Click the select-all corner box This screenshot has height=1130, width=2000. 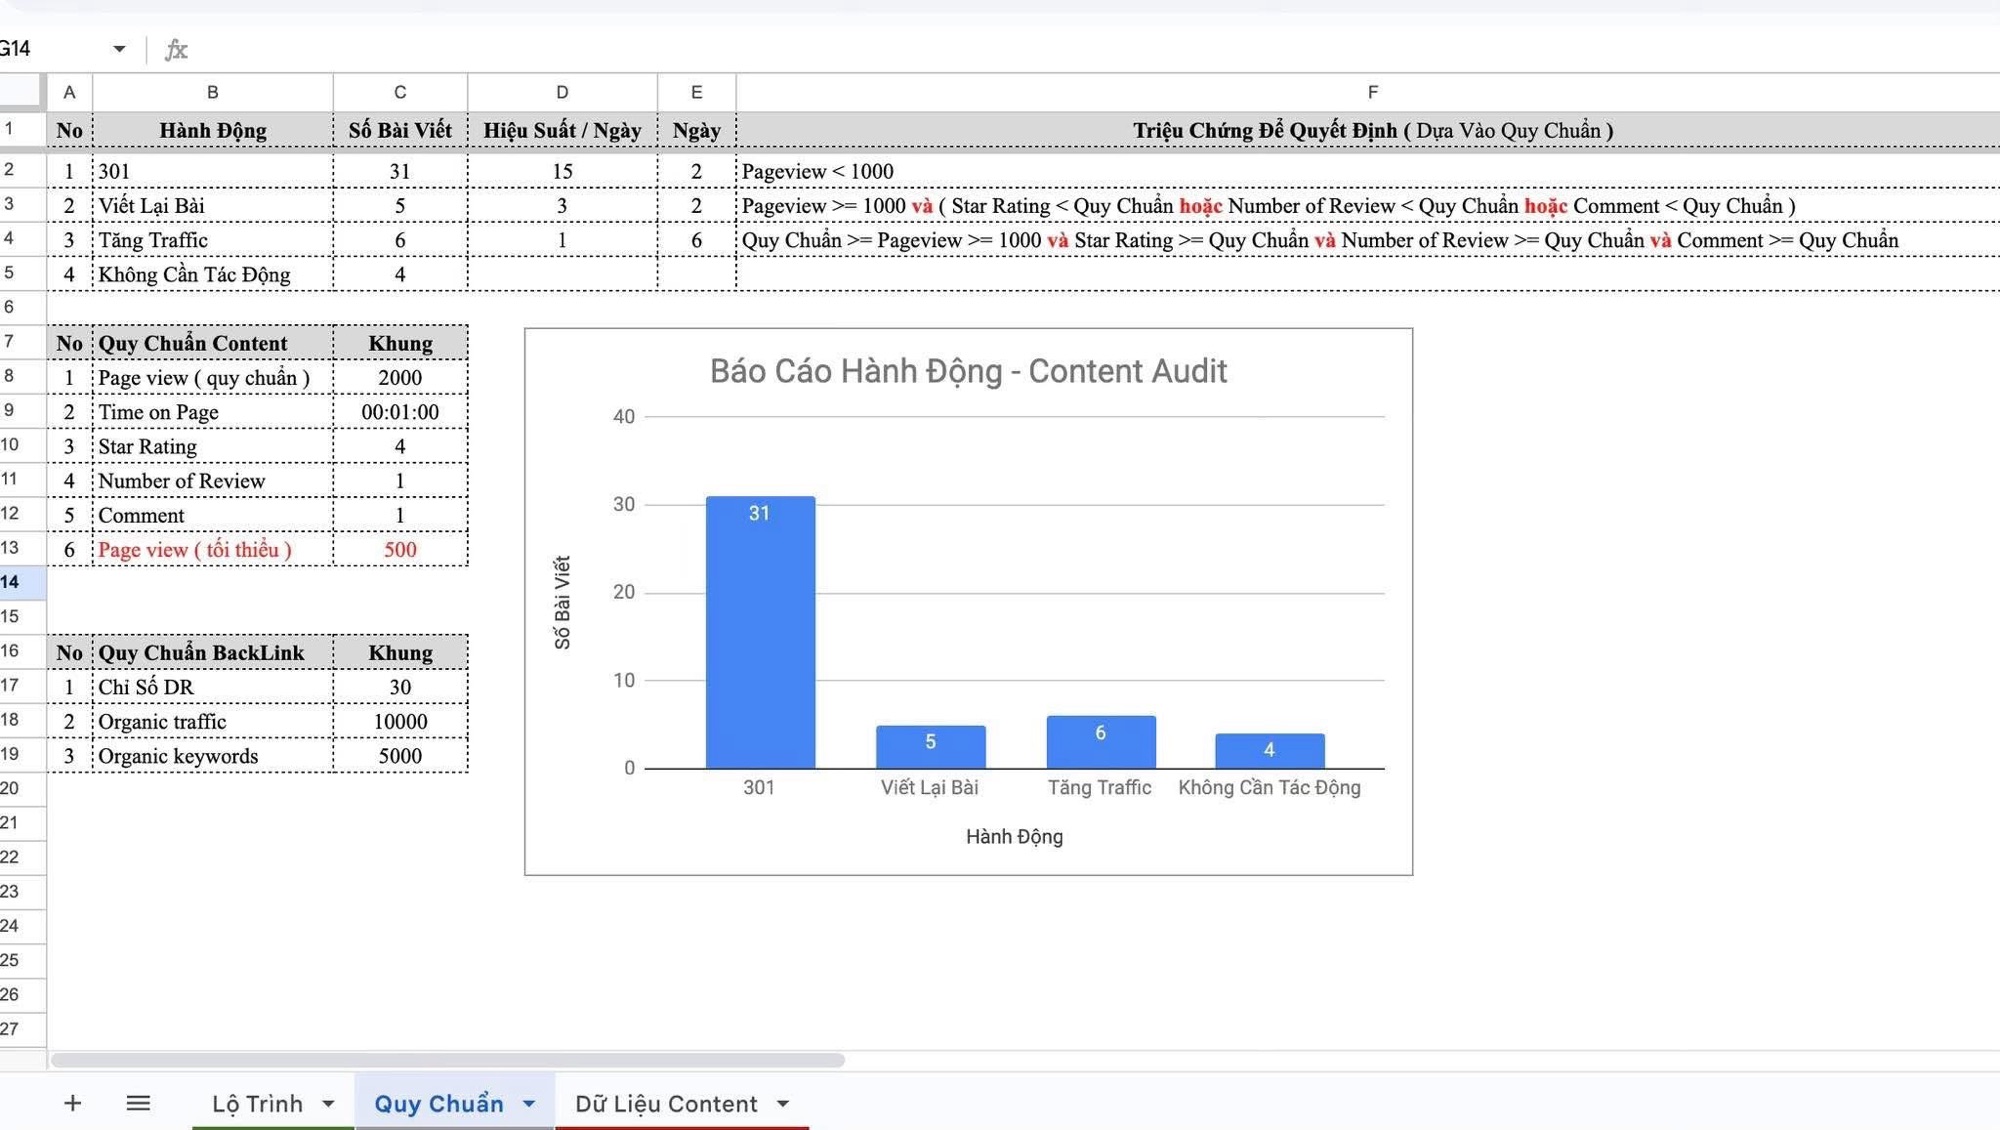[22, 92]
